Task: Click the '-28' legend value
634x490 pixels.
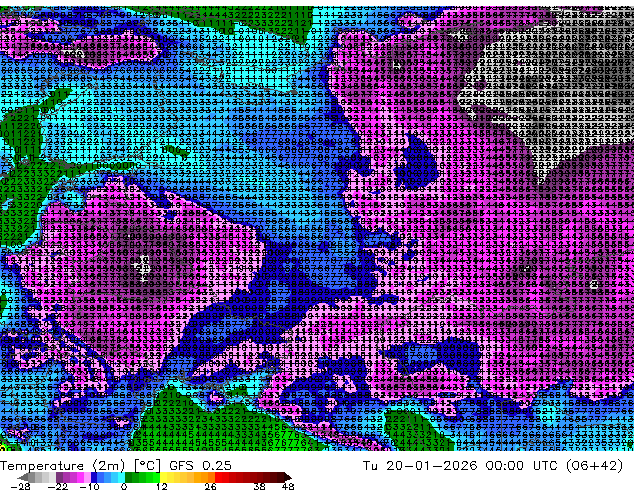Action: pos(21,486)
